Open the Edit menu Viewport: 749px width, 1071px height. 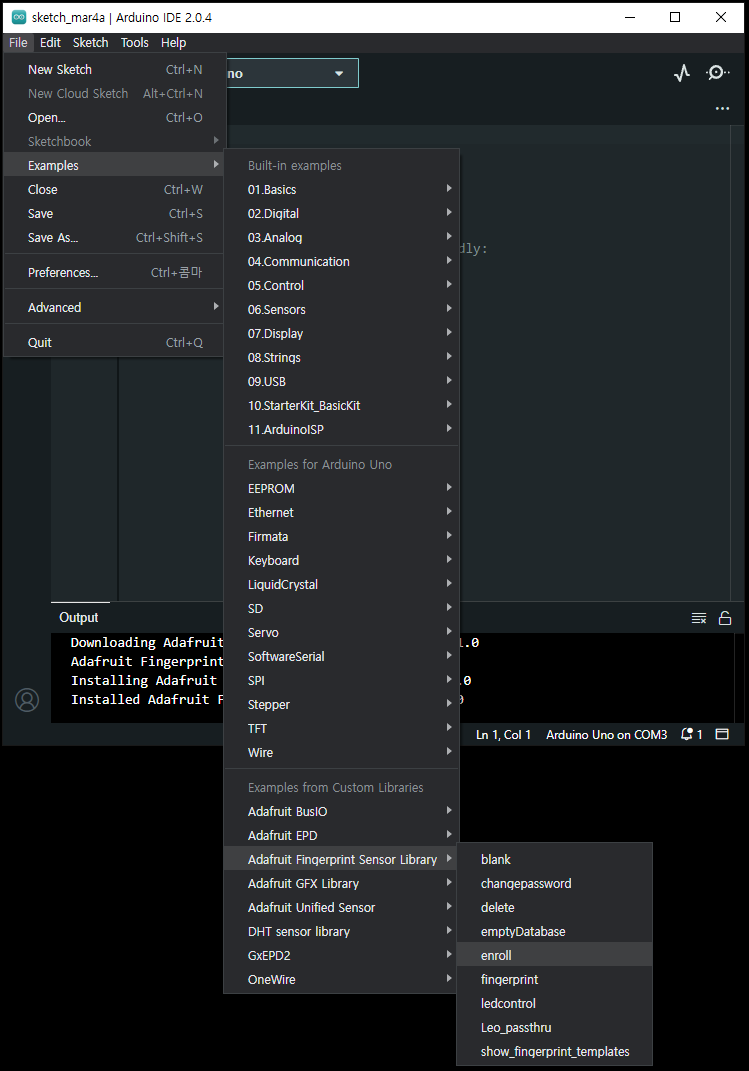[x=50, y=42]
